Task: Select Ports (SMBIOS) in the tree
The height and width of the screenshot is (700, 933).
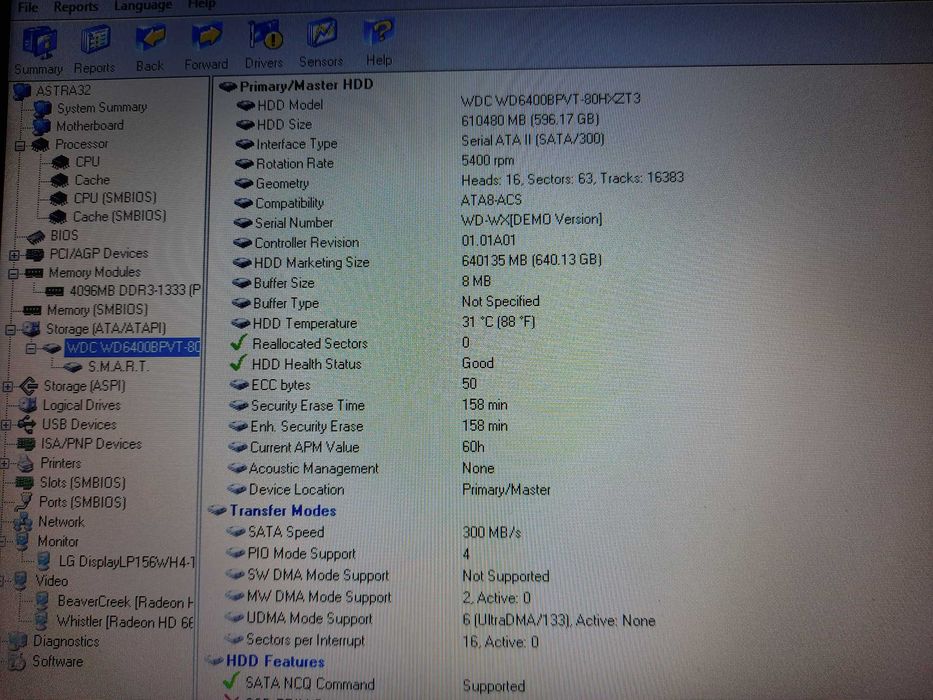Action: click(x=82, y=502)
